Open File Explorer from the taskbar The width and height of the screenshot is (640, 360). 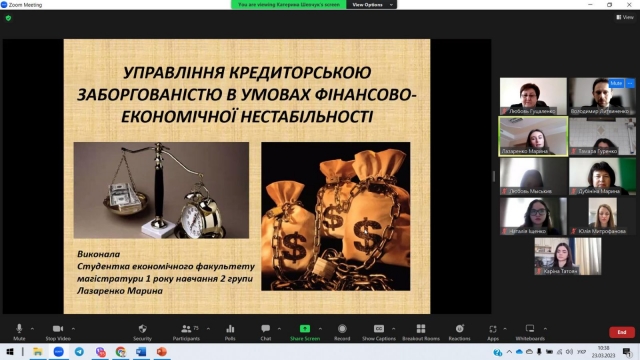(x=38, y=351)
